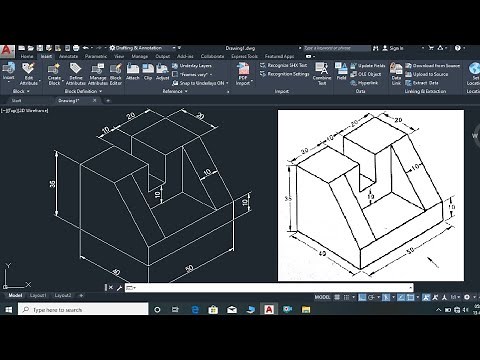Screen dimensions: 480x360
Task: Click the Attach reference icon
Action: pos(133,68)
